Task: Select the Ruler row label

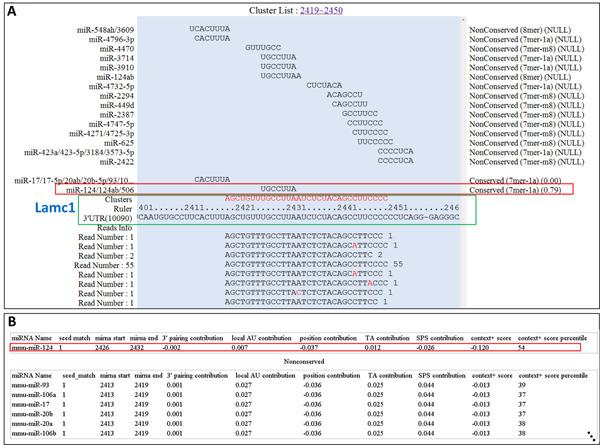Action: [x=122, y=209]
